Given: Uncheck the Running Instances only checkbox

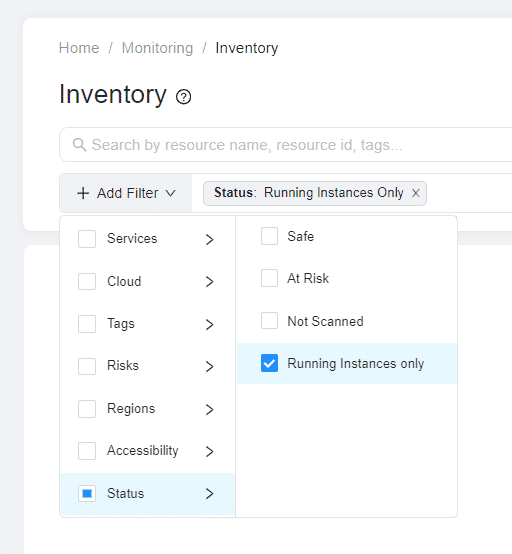Looking at the screenshot, I should click(269, 363).
